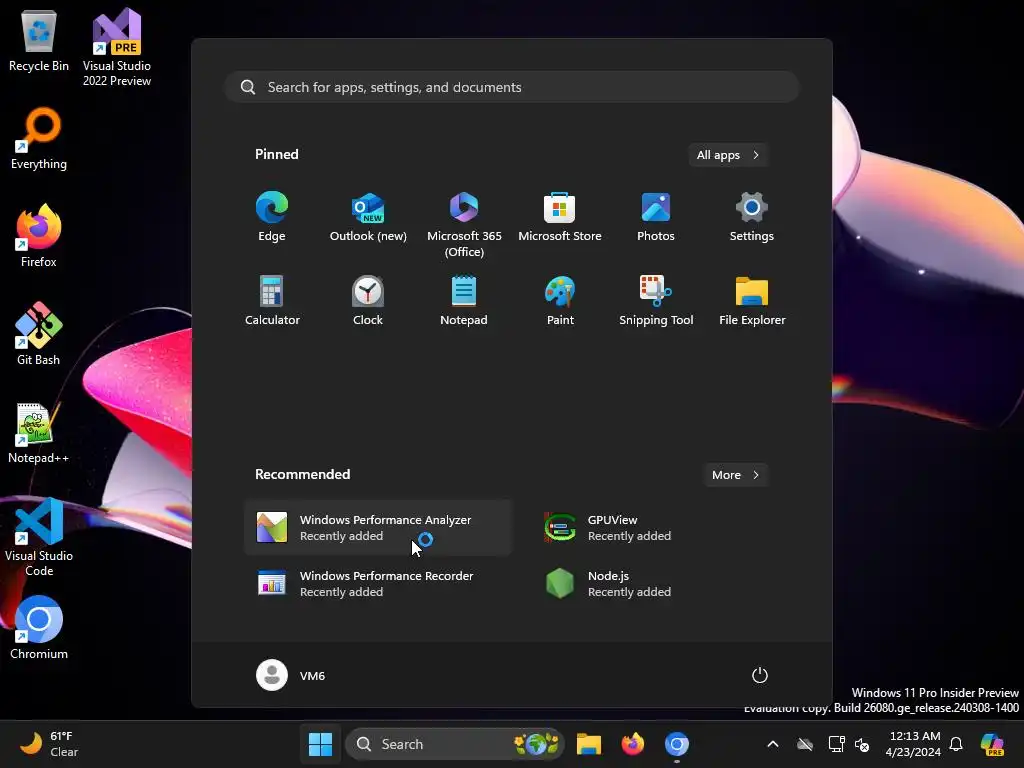Image resolution: width=1024 pixels, height=768 pixels.
Task: Select the Visual Studio Code desktop shortcut
Action: [39, 537]
